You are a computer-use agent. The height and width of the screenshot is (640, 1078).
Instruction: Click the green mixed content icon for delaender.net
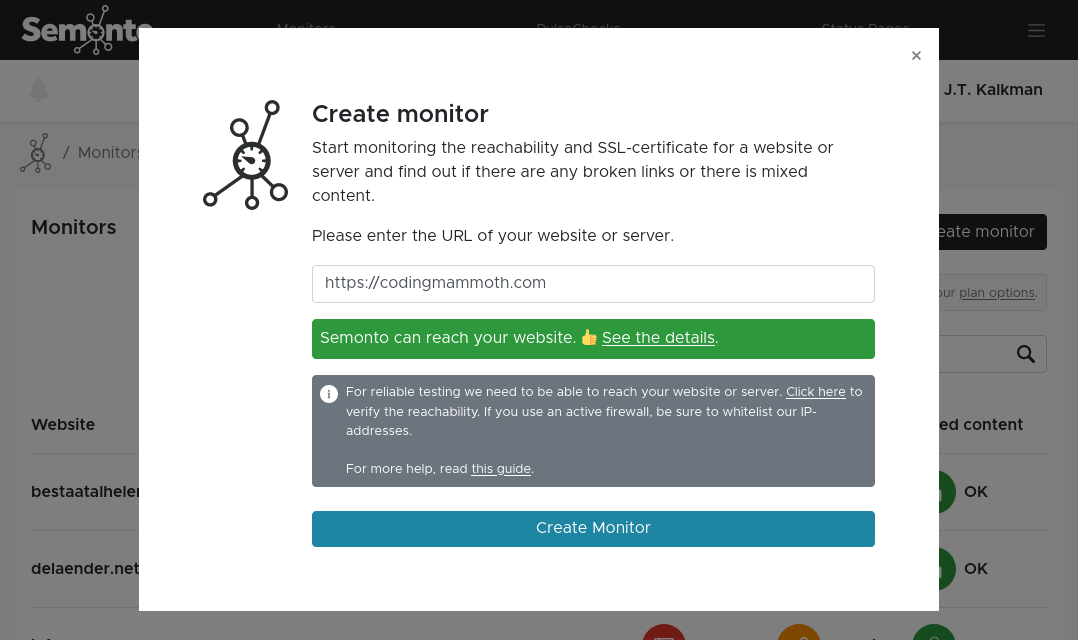pyautogui.click(x=946, y=569)
